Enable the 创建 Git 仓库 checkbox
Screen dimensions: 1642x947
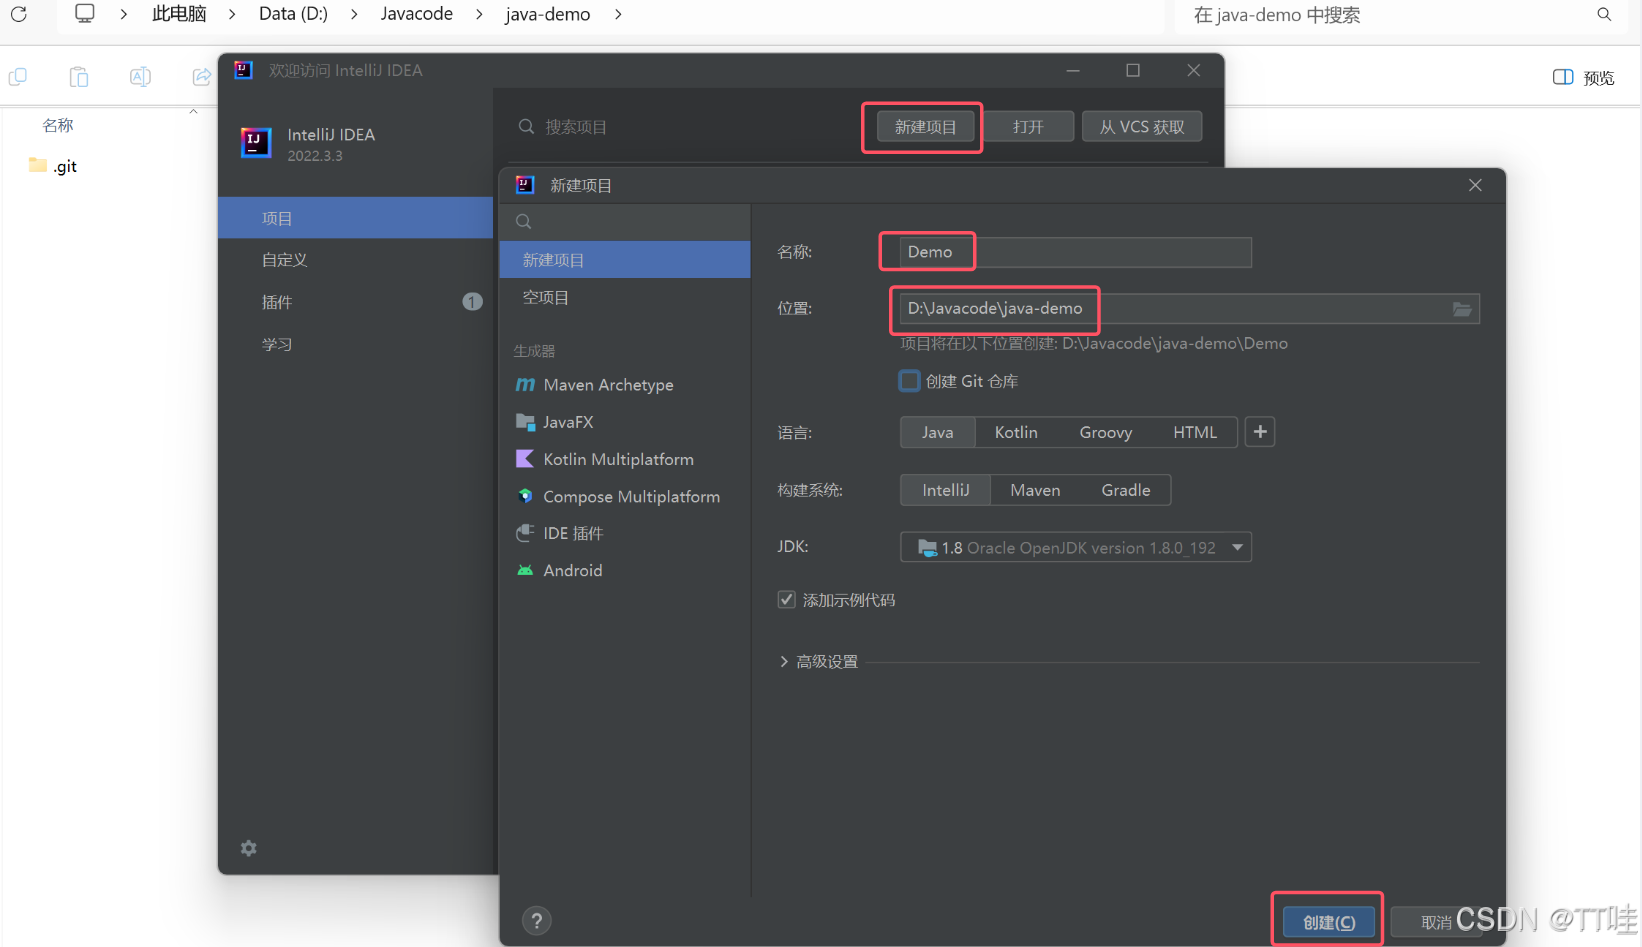(x=909, y=381)
